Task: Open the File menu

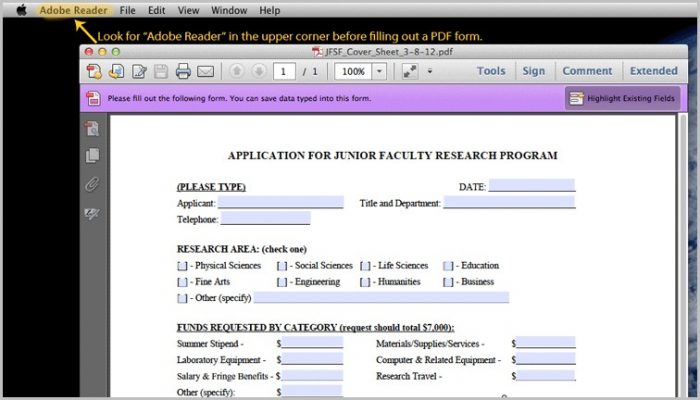Action: [127, 10]
